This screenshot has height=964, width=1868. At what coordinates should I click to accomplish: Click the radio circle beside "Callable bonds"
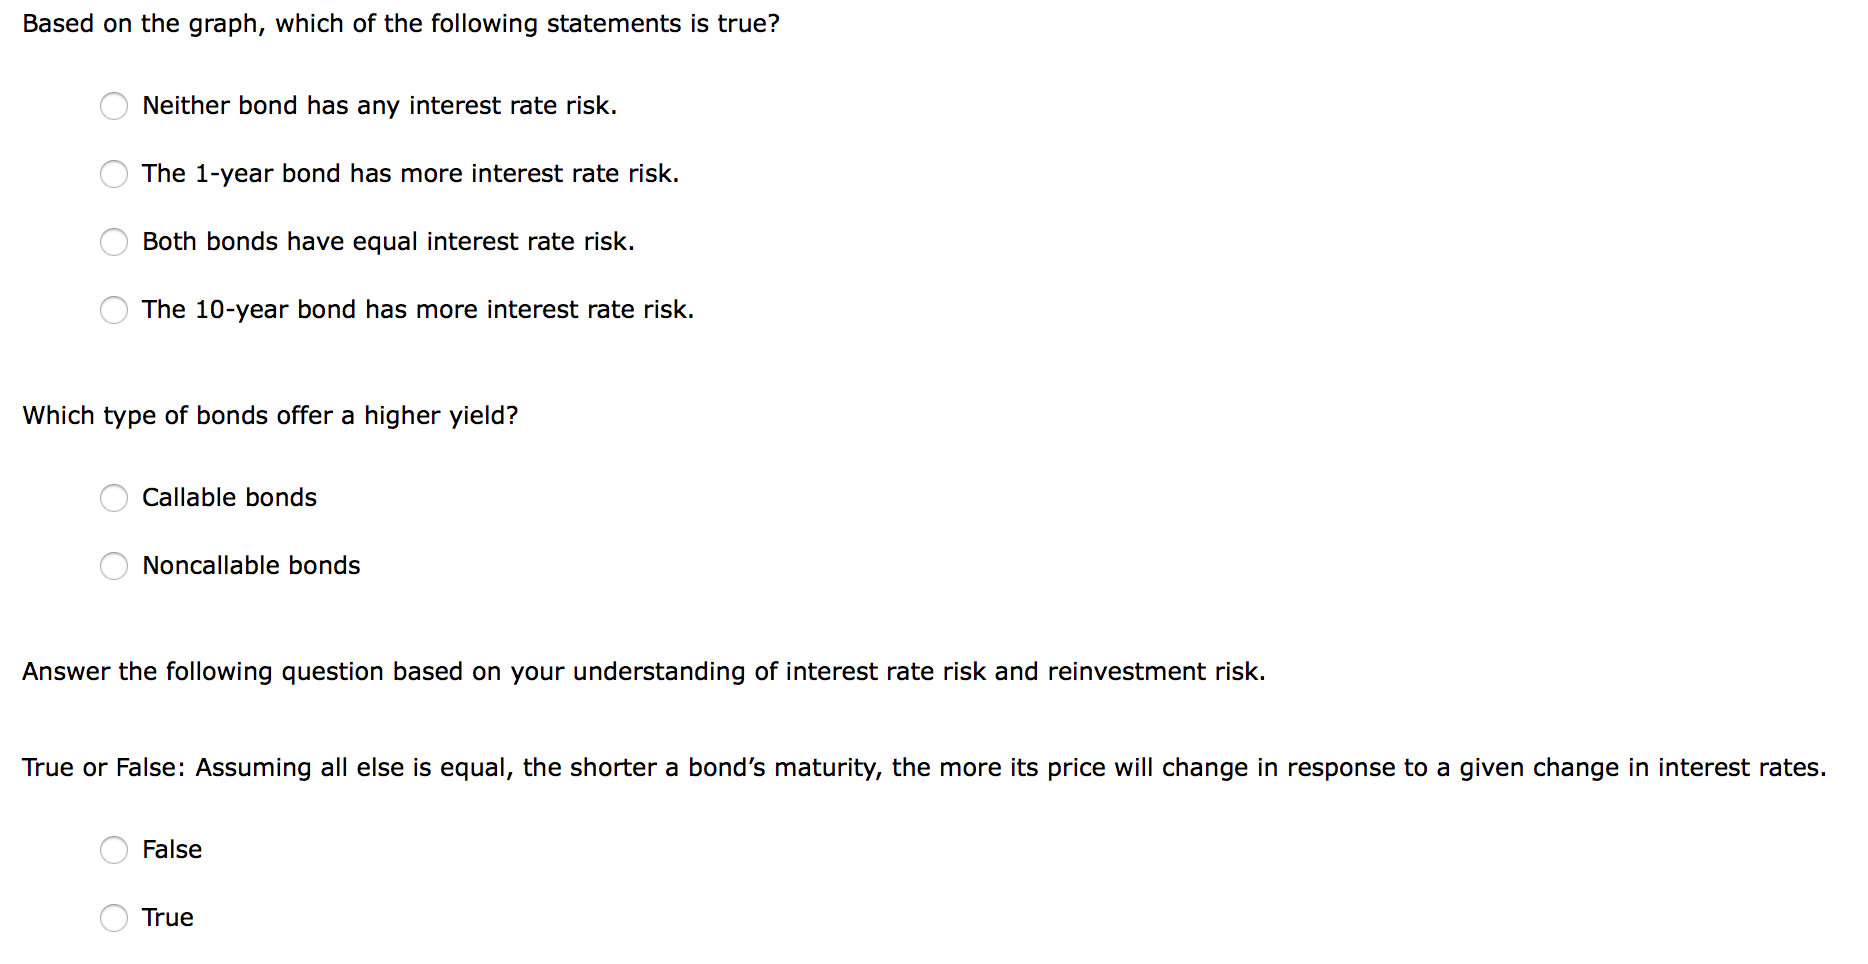(x=115, y=498)
